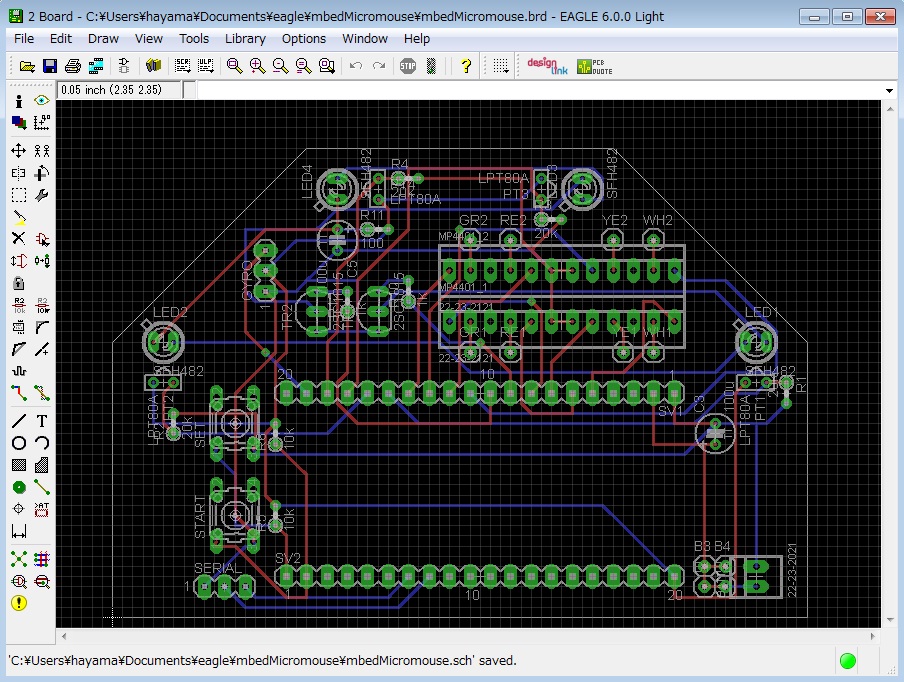Open the Info tool
The image size is (904, 682).
point(18,101)
